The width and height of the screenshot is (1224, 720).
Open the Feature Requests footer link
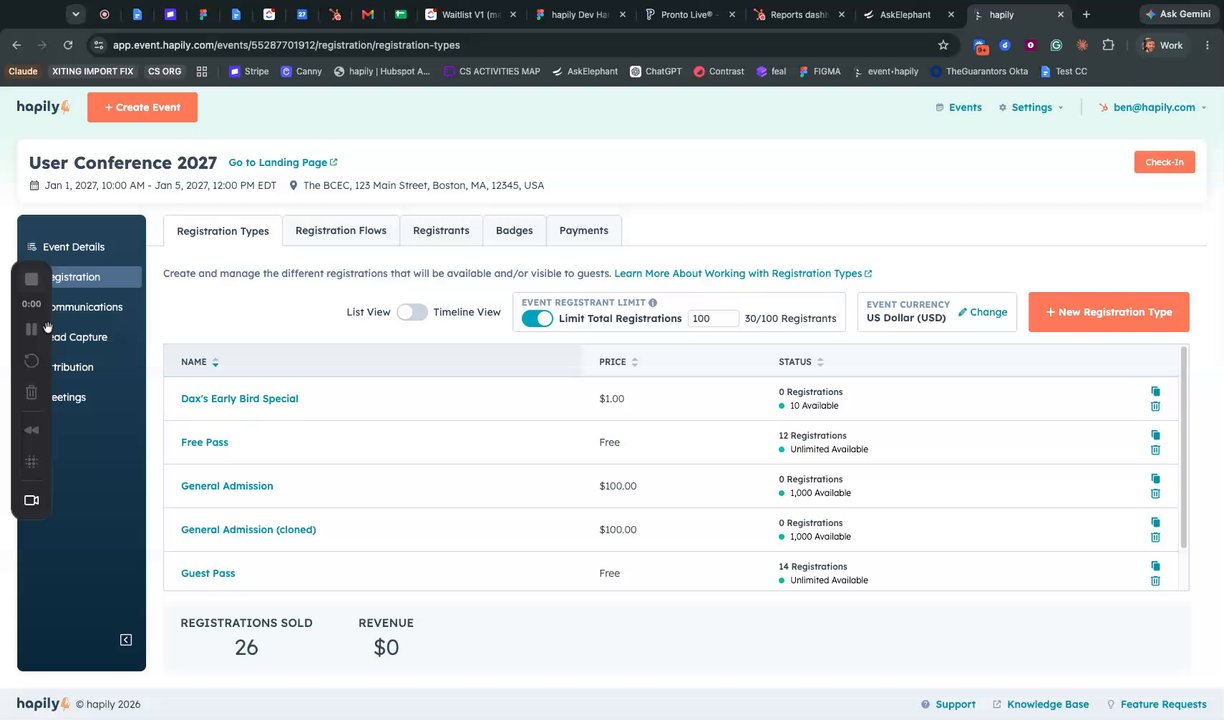[1156, 704]
